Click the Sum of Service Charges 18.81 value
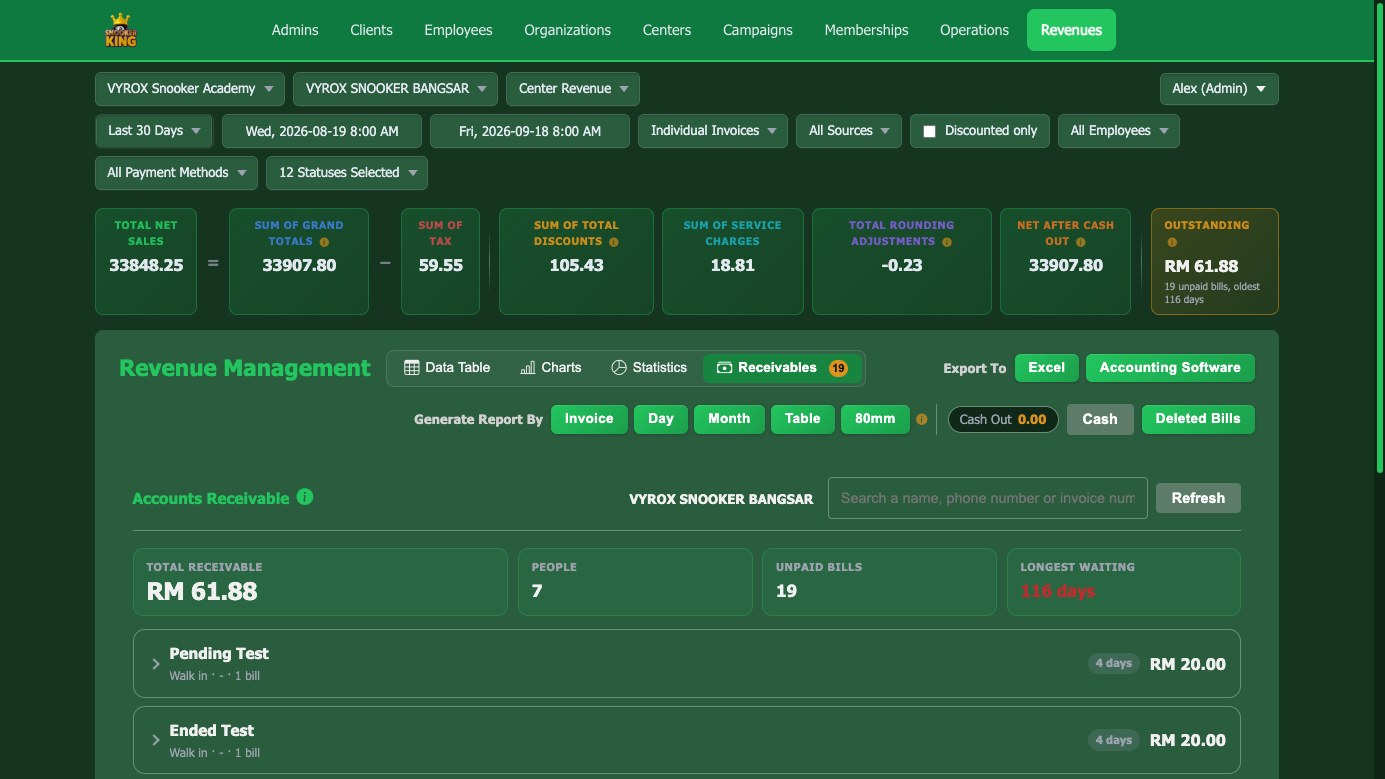 (732, 266)
